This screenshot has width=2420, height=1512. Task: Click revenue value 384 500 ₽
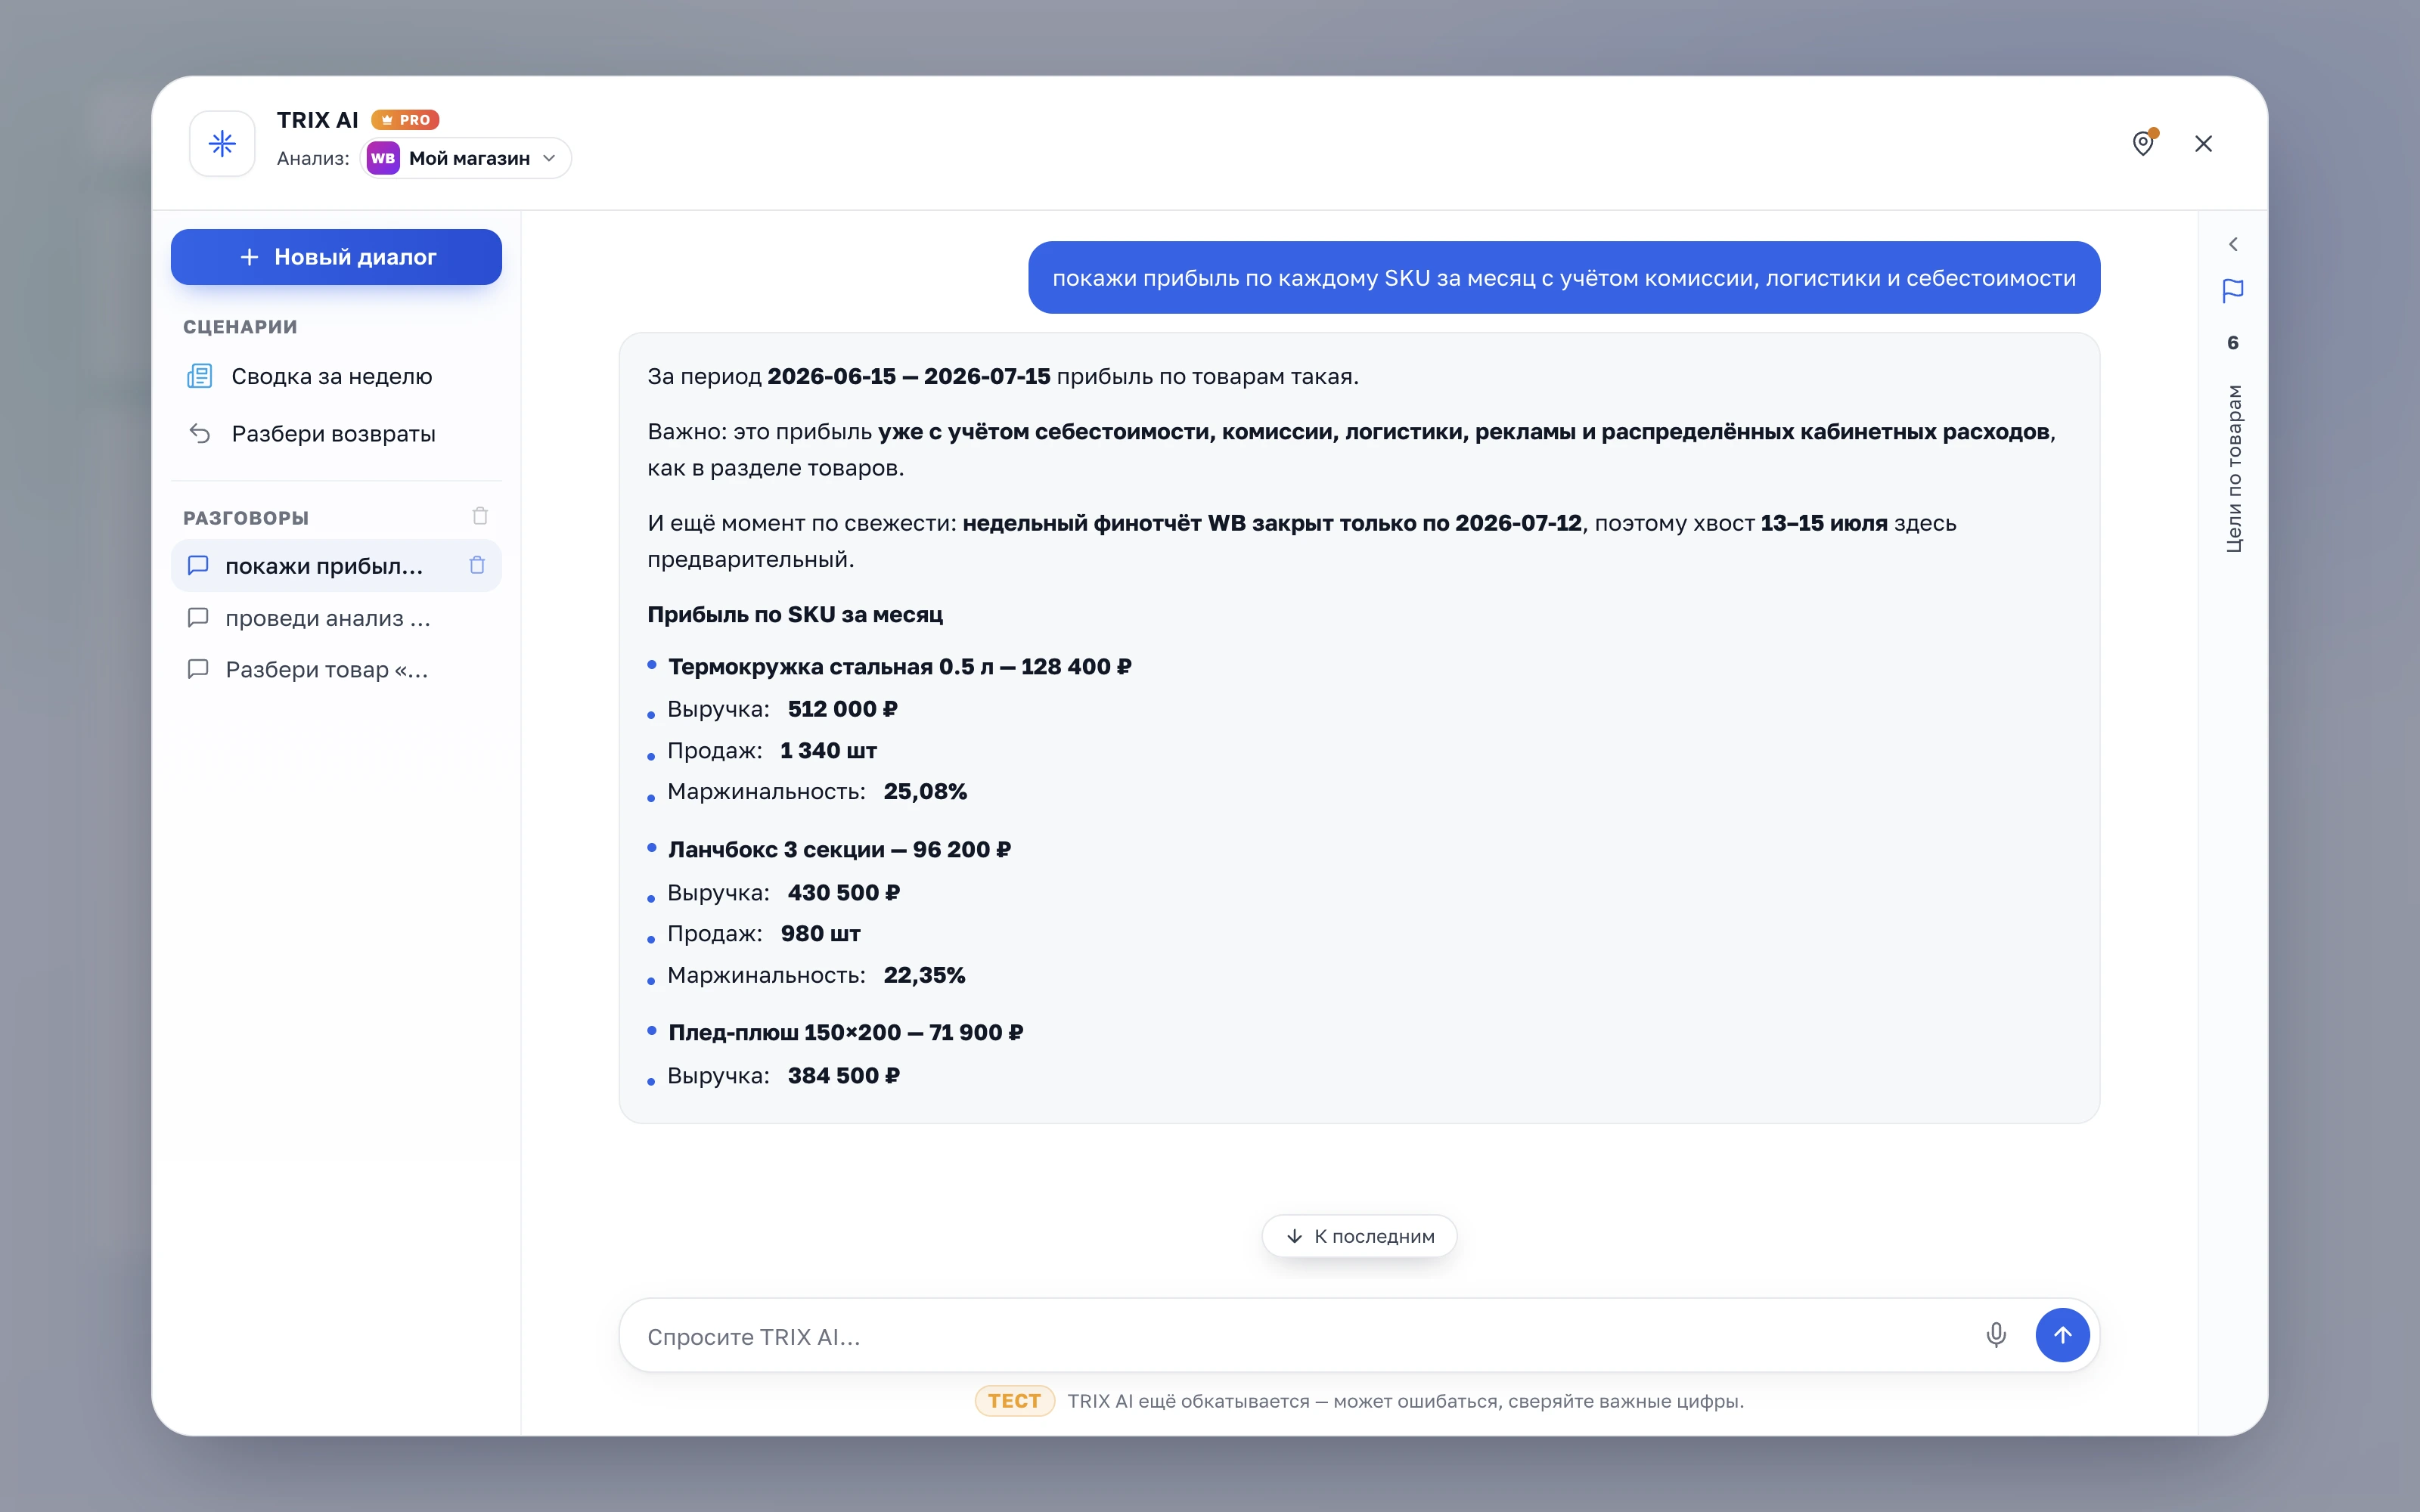click(843, 1075)
